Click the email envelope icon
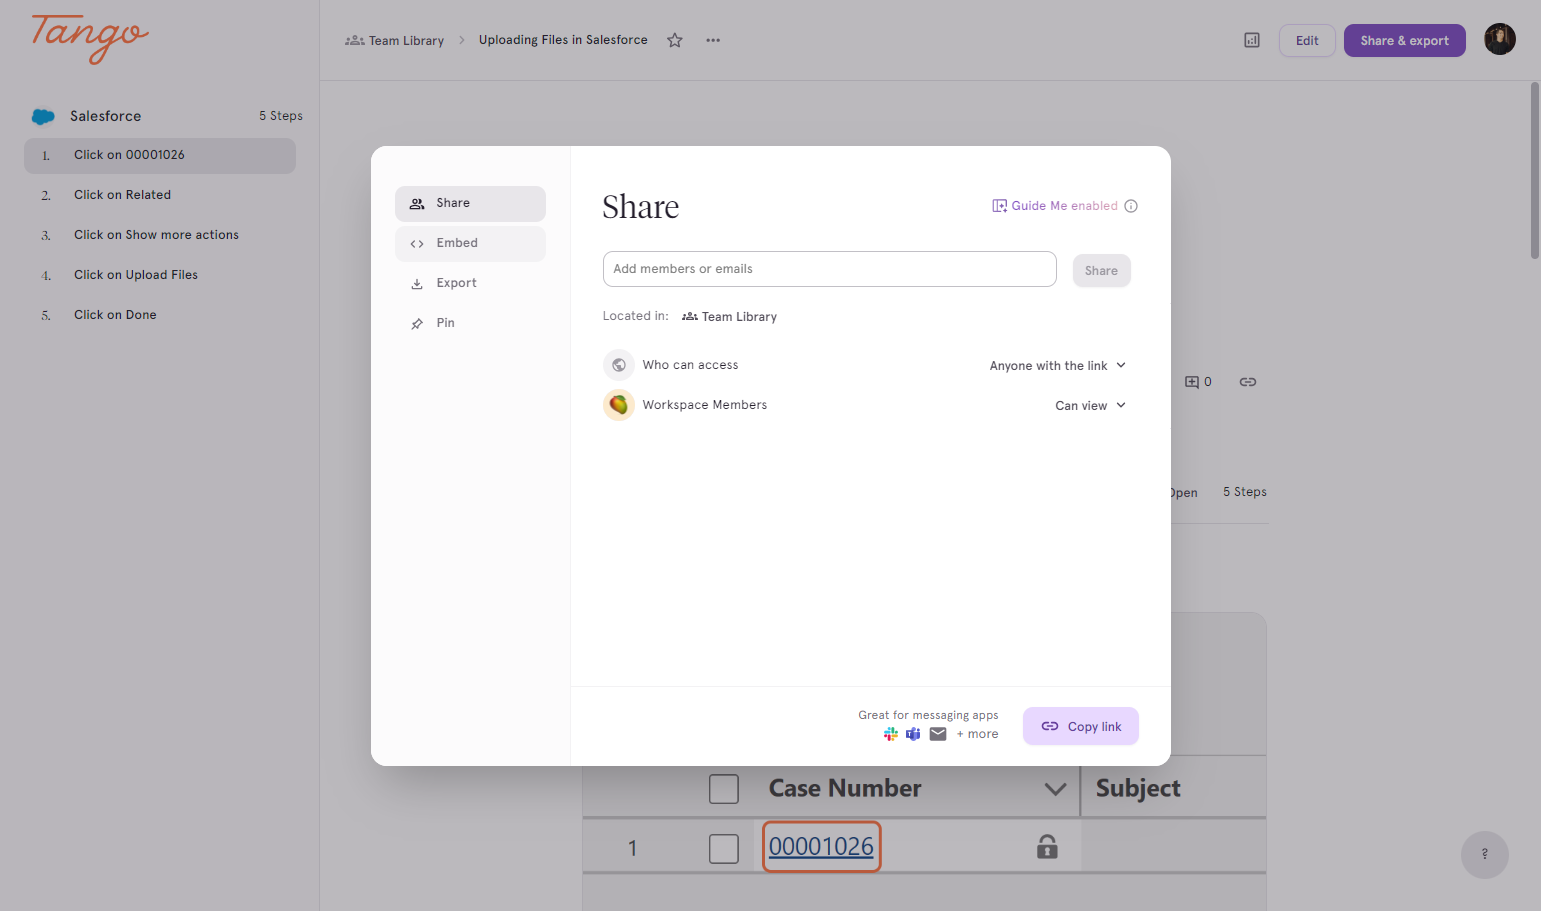This screenshot has width=1541, height=911. [x=938, y=734]
